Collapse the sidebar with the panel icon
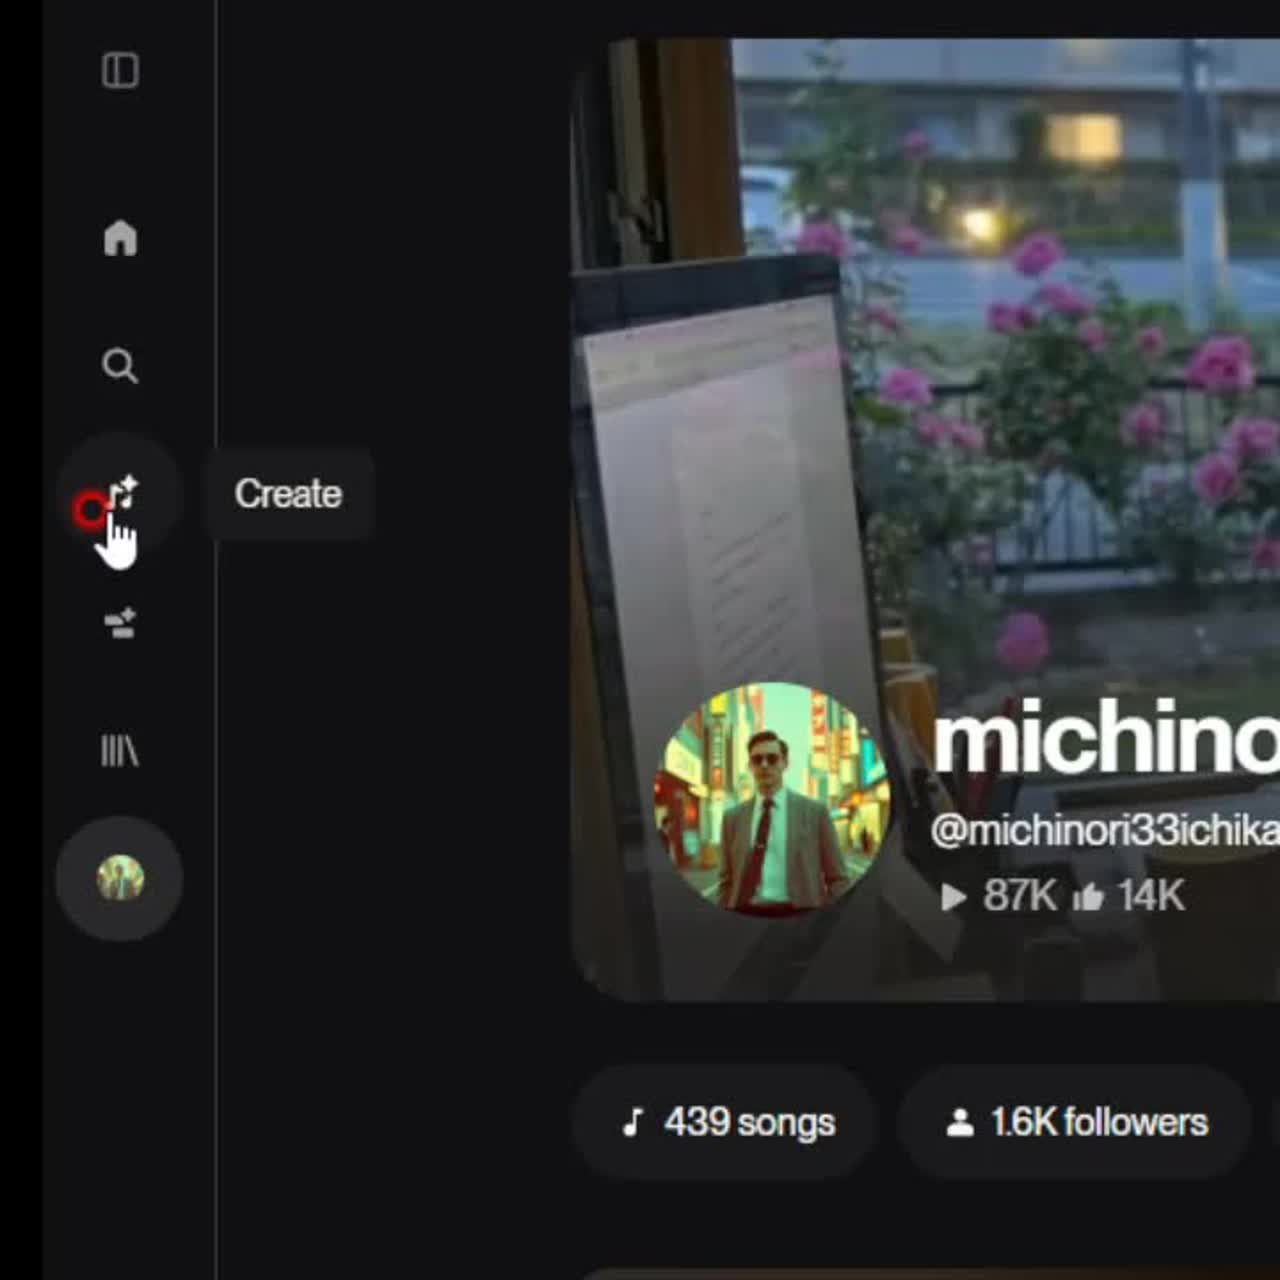The width and height of the screenshot is (1280, 1280). click(x=120, y=71)
